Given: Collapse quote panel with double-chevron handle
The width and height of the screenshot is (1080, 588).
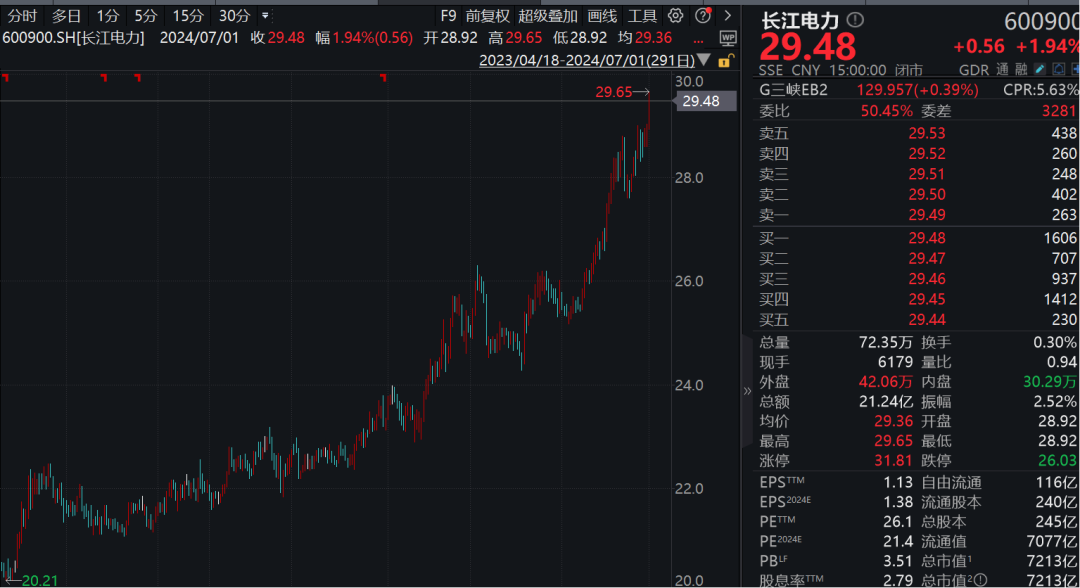Looking at the screenshot, I should point(747,391).
